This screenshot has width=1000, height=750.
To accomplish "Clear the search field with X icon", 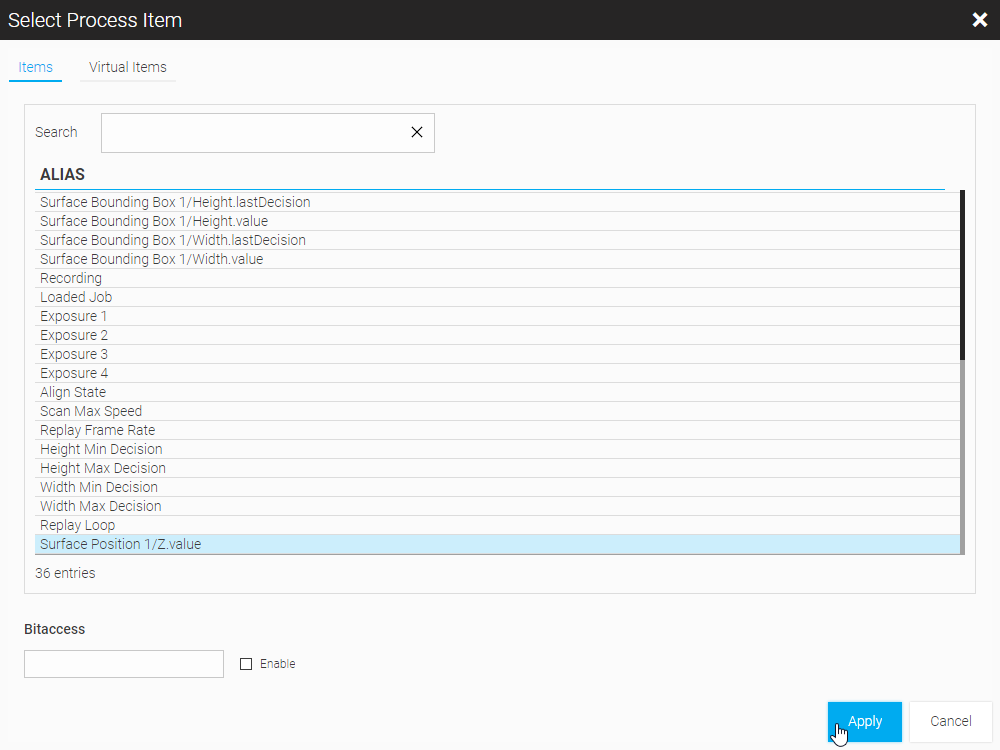I will coord(417,132).
